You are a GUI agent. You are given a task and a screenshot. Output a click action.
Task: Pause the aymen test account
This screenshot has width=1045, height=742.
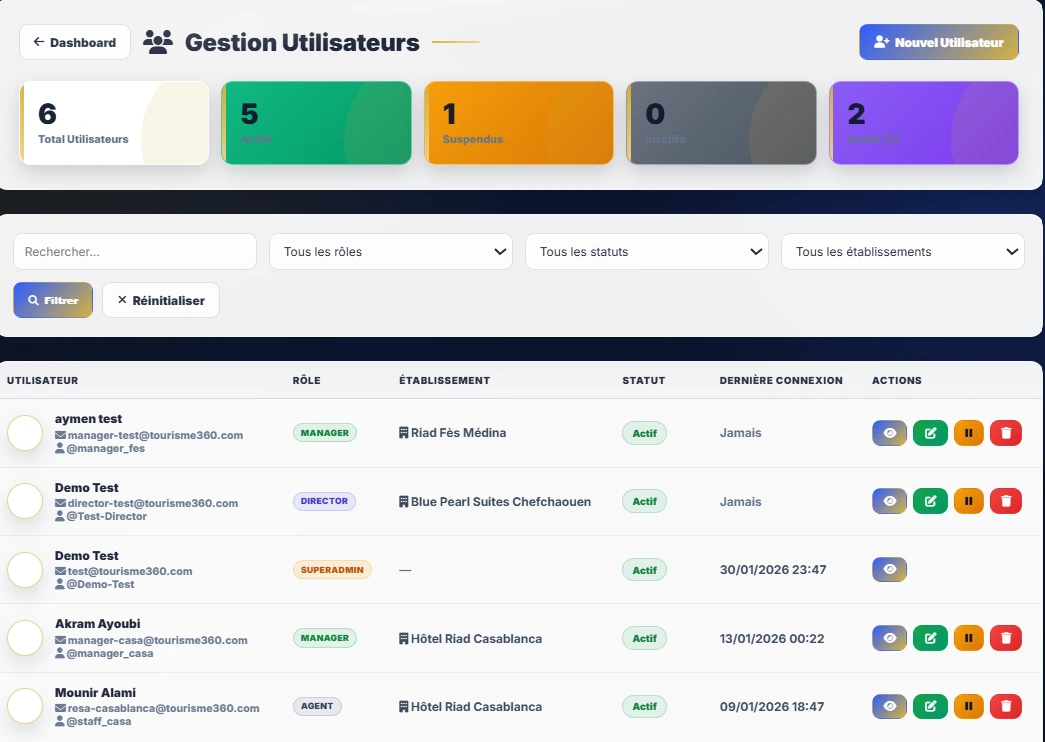967,432
